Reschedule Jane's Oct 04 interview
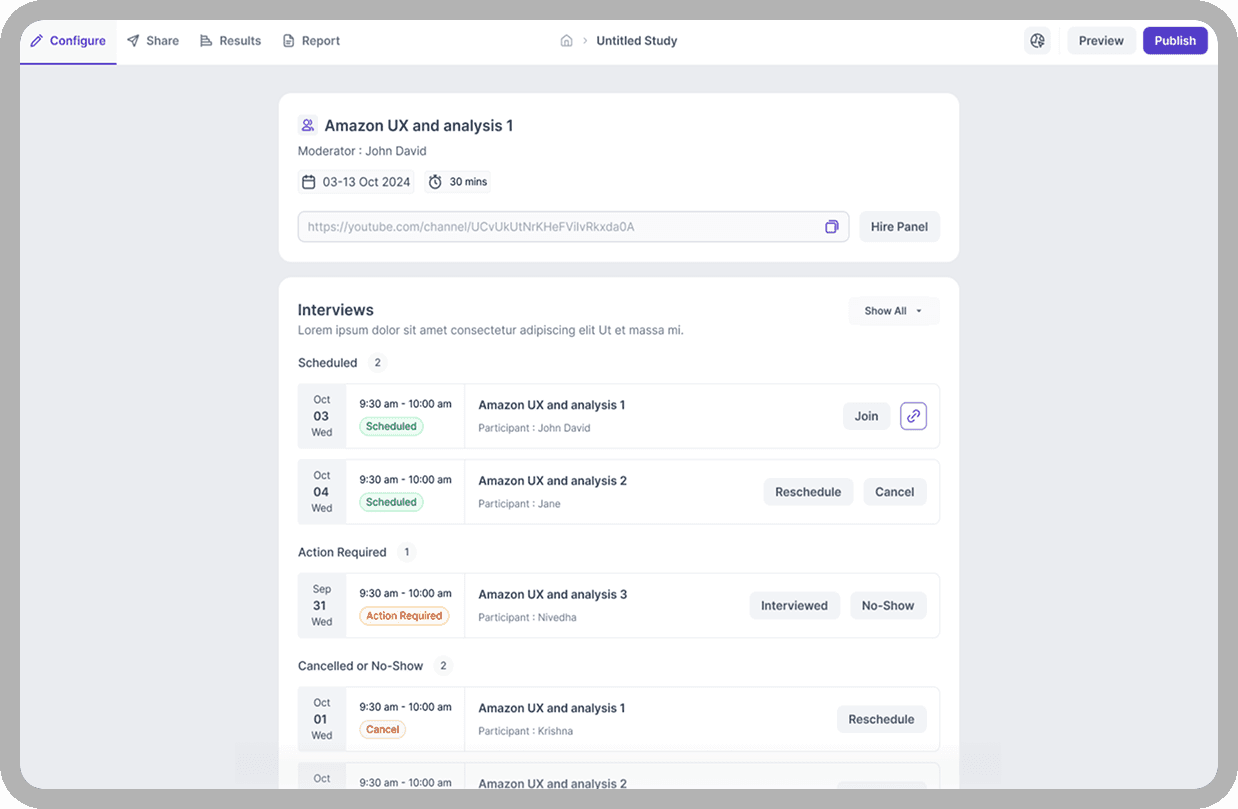This screenshot has width=1238, height=809. click(808, 492)
